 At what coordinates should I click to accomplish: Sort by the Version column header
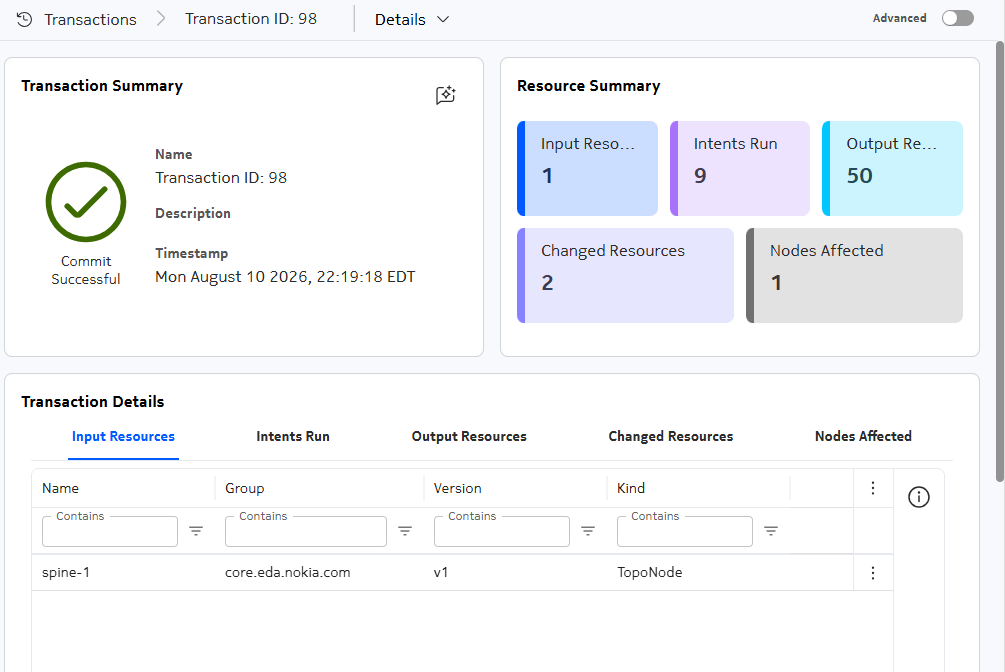[x=457, y=489]
